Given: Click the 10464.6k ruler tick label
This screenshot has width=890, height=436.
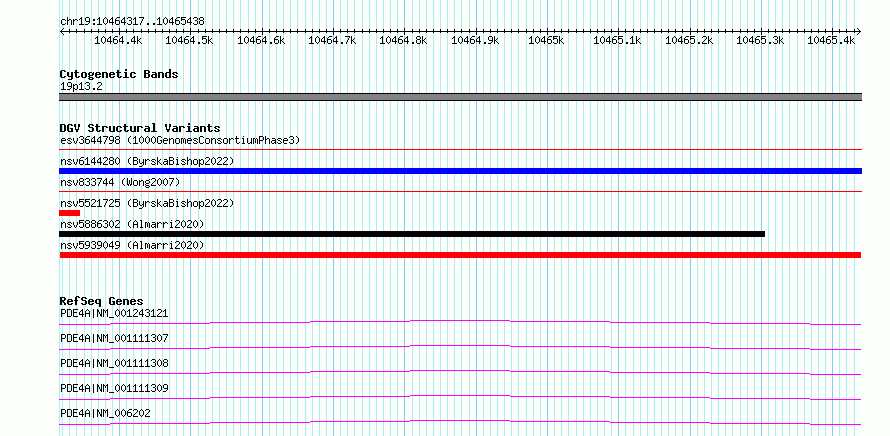Looking at the screenshot, I should point(261,40).
